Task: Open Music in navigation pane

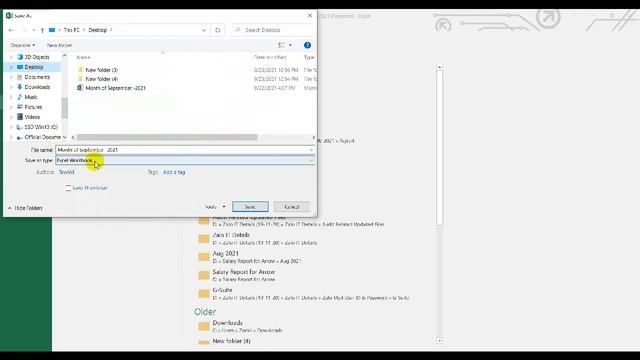Action: (31, 97)
